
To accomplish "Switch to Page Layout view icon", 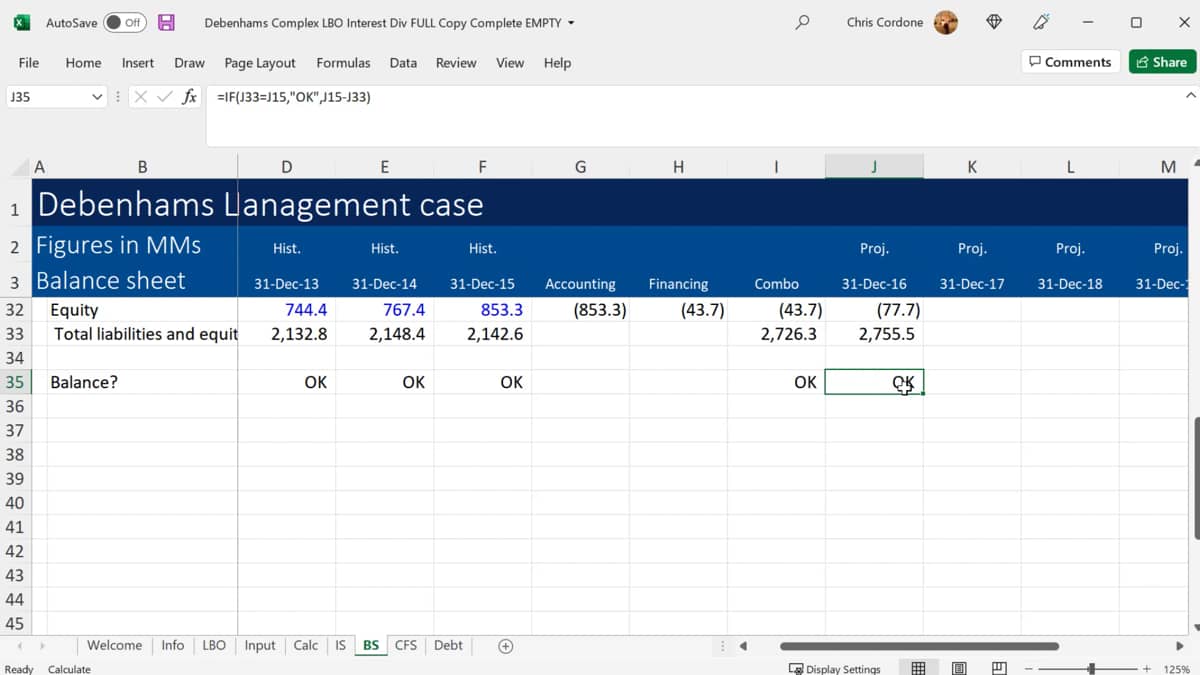I will (959, 668).
